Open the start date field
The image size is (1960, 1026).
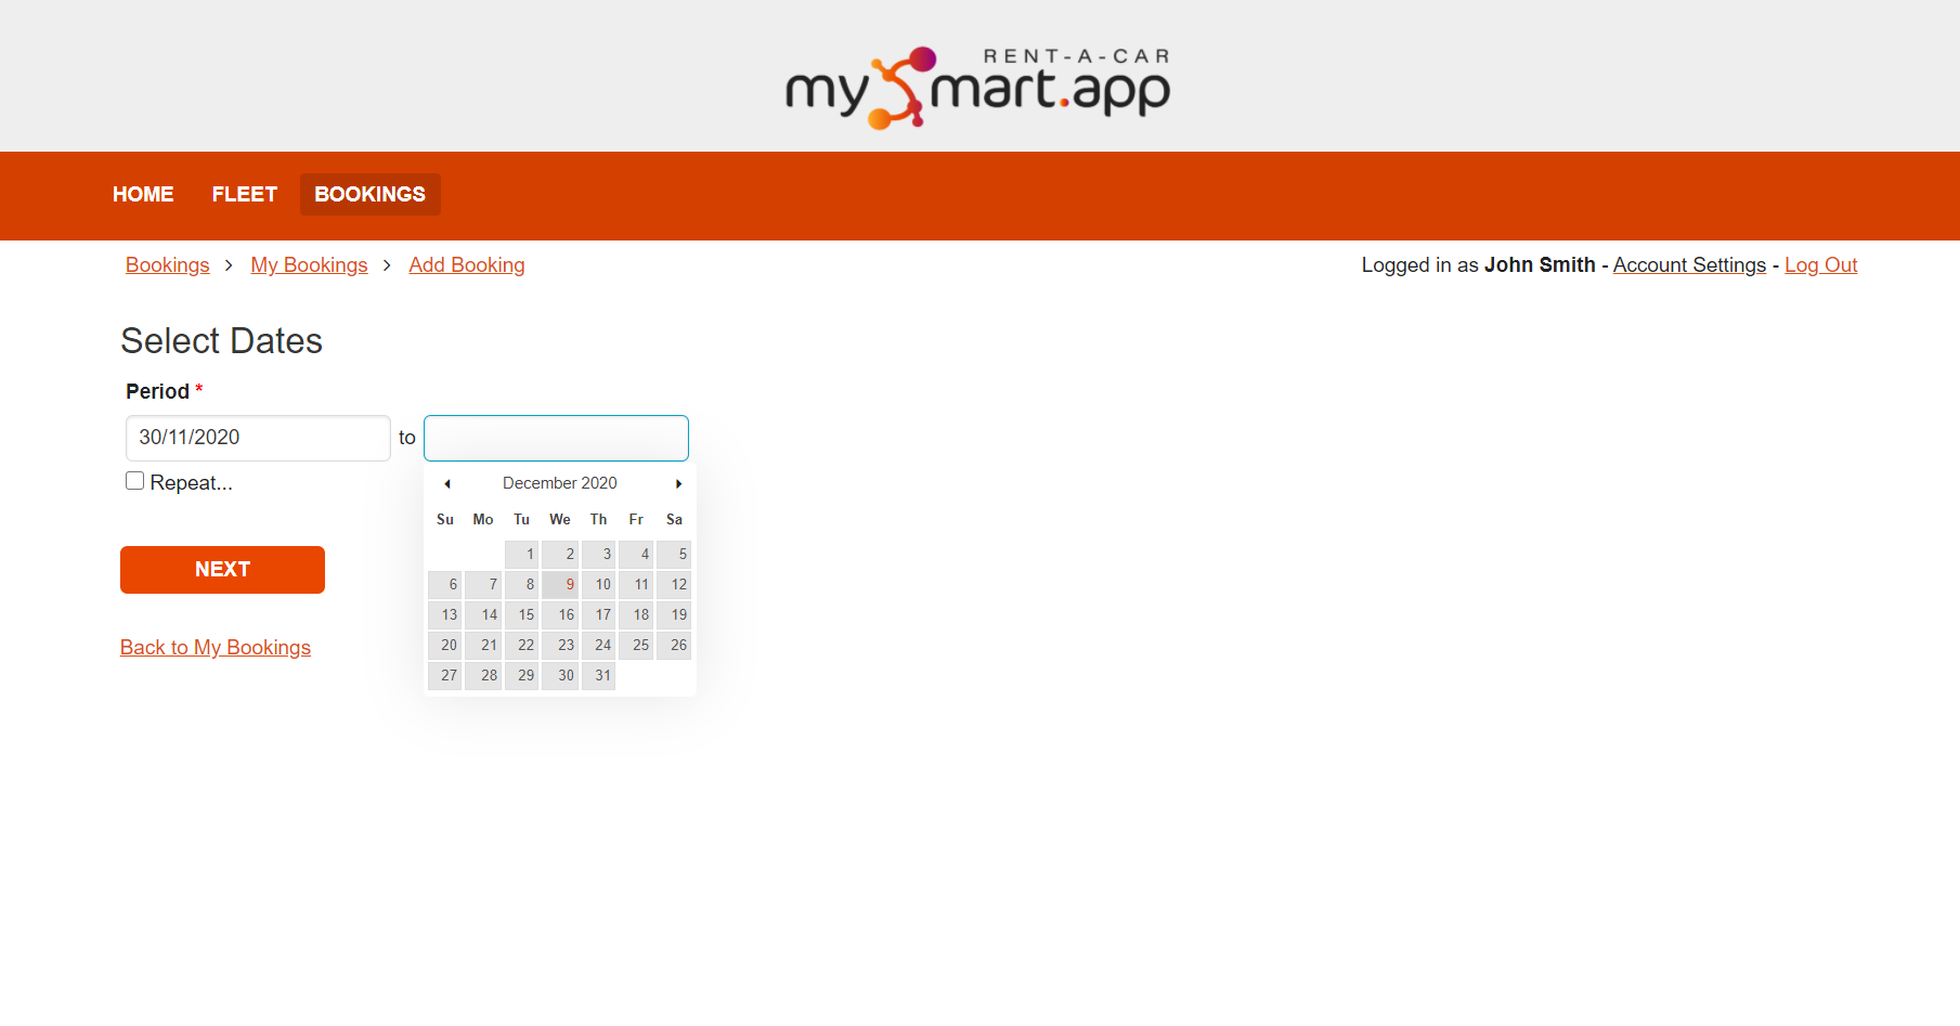(x=257, y=437)
